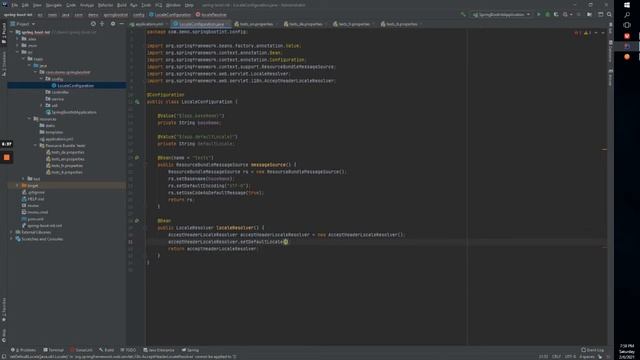Locate file using Select Opened File icon
The width and height of the screenshot is (640, 360).
(93, 24)
